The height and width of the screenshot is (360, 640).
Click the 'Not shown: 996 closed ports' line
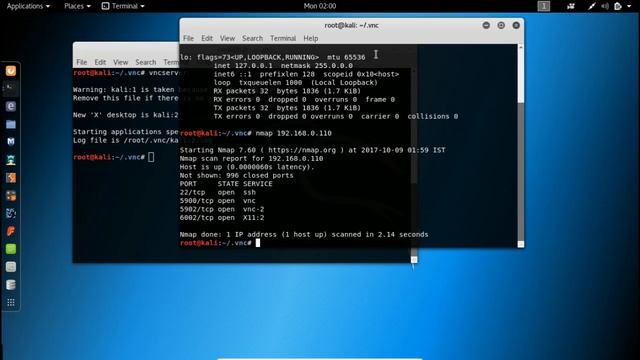pos(236,176)
